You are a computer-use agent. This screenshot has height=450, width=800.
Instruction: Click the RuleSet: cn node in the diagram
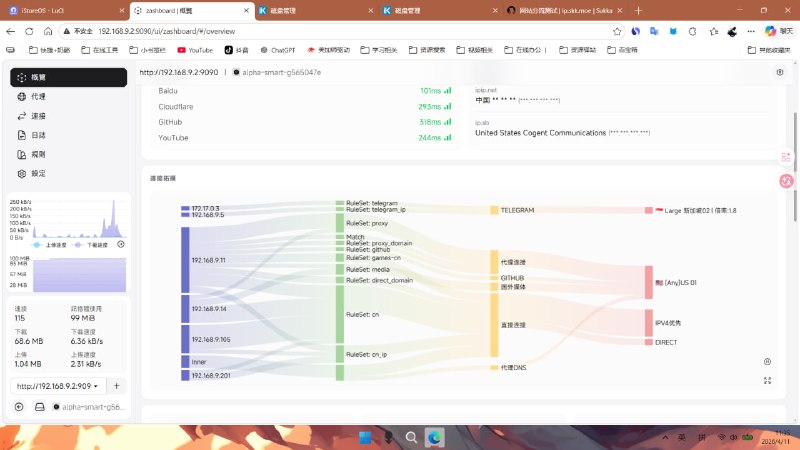[340, 314]
